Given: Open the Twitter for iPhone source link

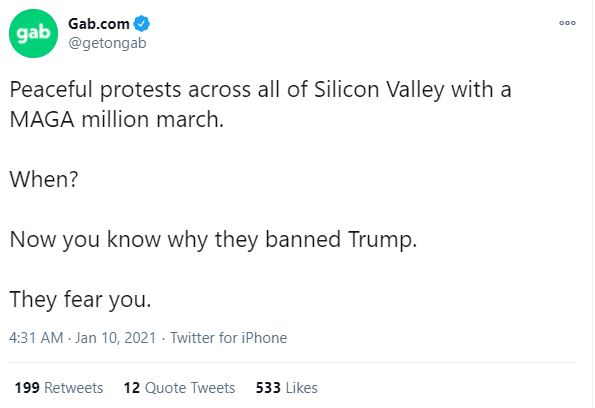Looking at the screenshot, I should pos(228,338).
